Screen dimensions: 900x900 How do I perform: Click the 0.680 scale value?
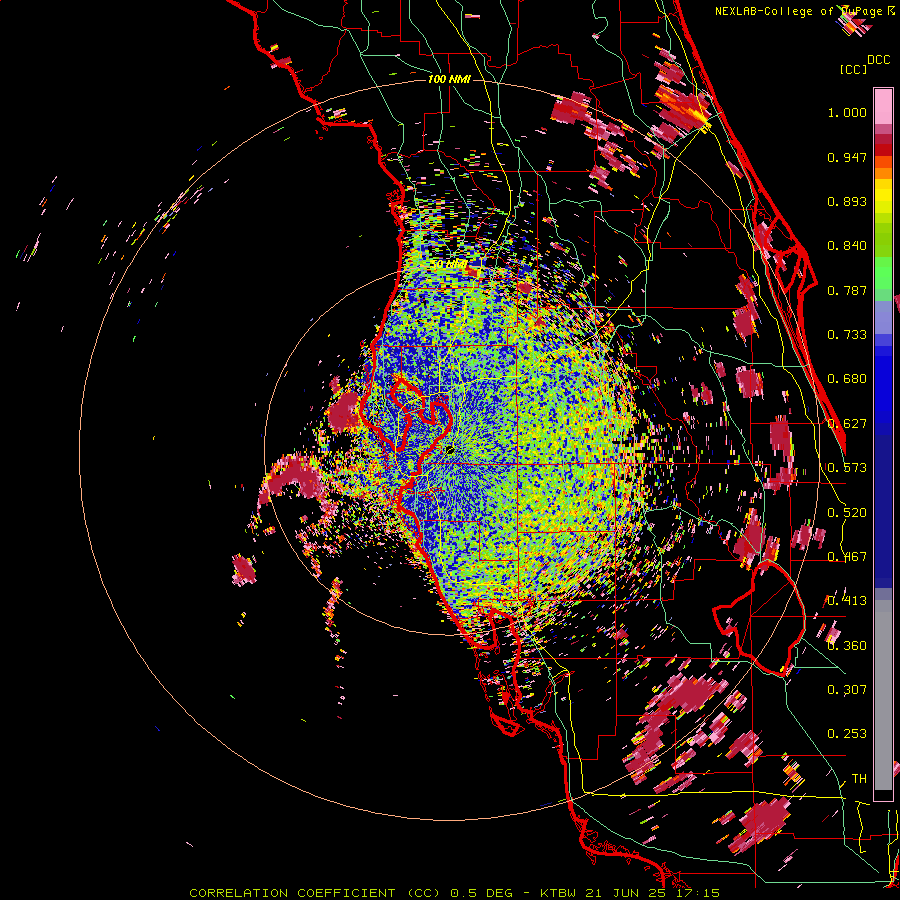click(x=847, y=379)
